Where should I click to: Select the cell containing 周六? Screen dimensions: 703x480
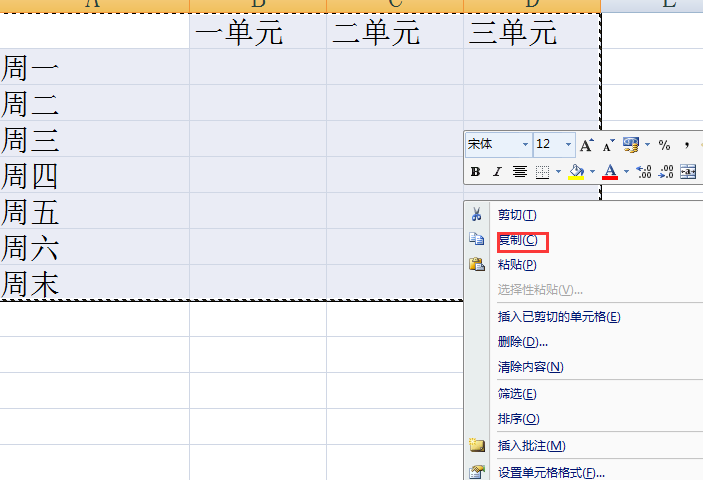pyautogui.click(x=95, y=247)
